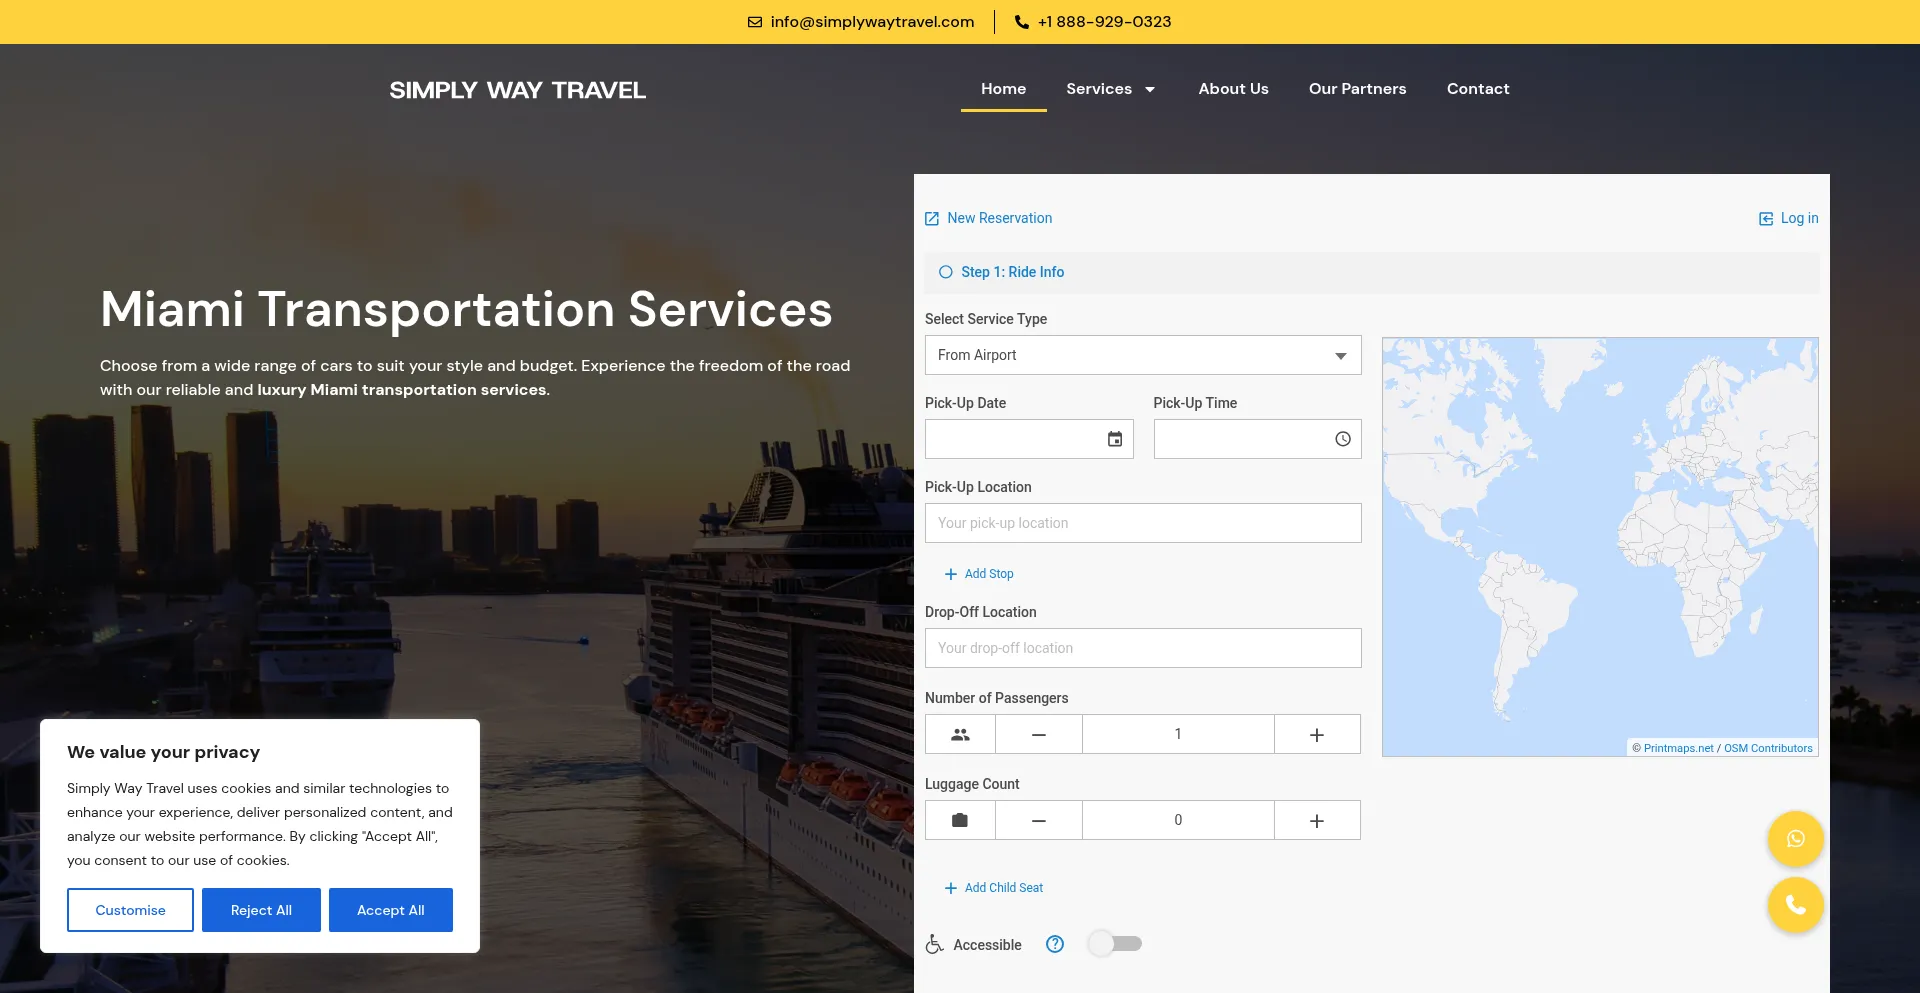
Task: Select the Step 1: Ride Info radio circle
Action: [x=945, y=272]
